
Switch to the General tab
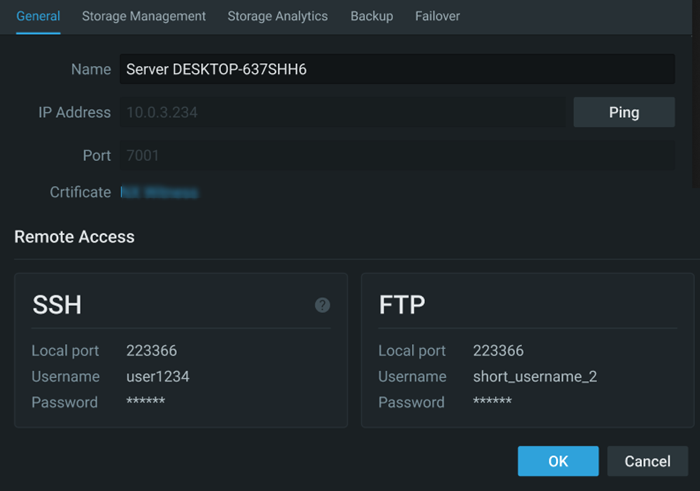click(38, 17)
